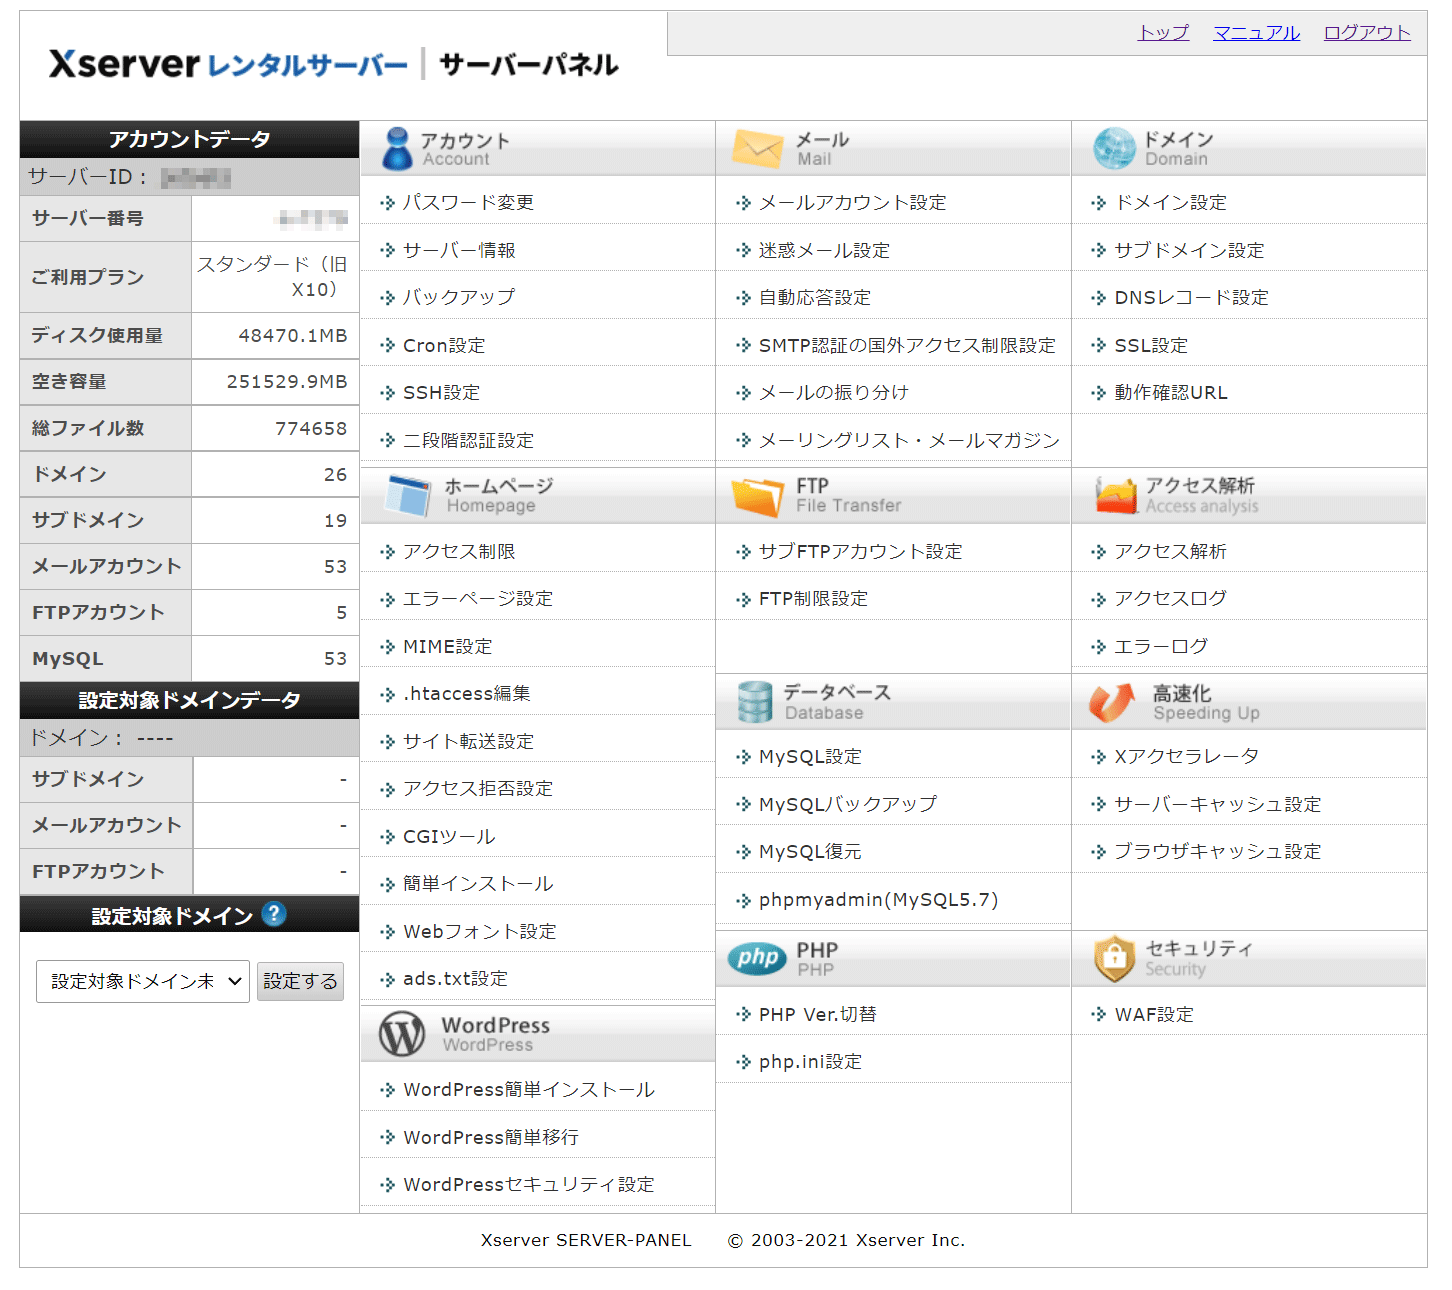This screenshot has width=1452, height=1290.
Task: Open help icon beside 設定対象ドメイン
Action: tap(273, 914)
